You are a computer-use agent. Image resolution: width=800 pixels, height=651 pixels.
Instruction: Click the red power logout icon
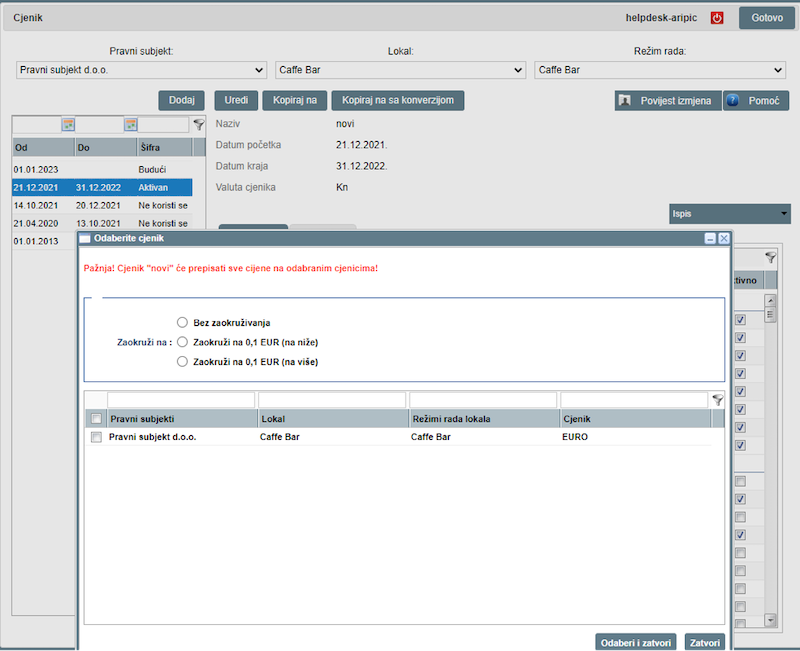click(x=717, y=18)
